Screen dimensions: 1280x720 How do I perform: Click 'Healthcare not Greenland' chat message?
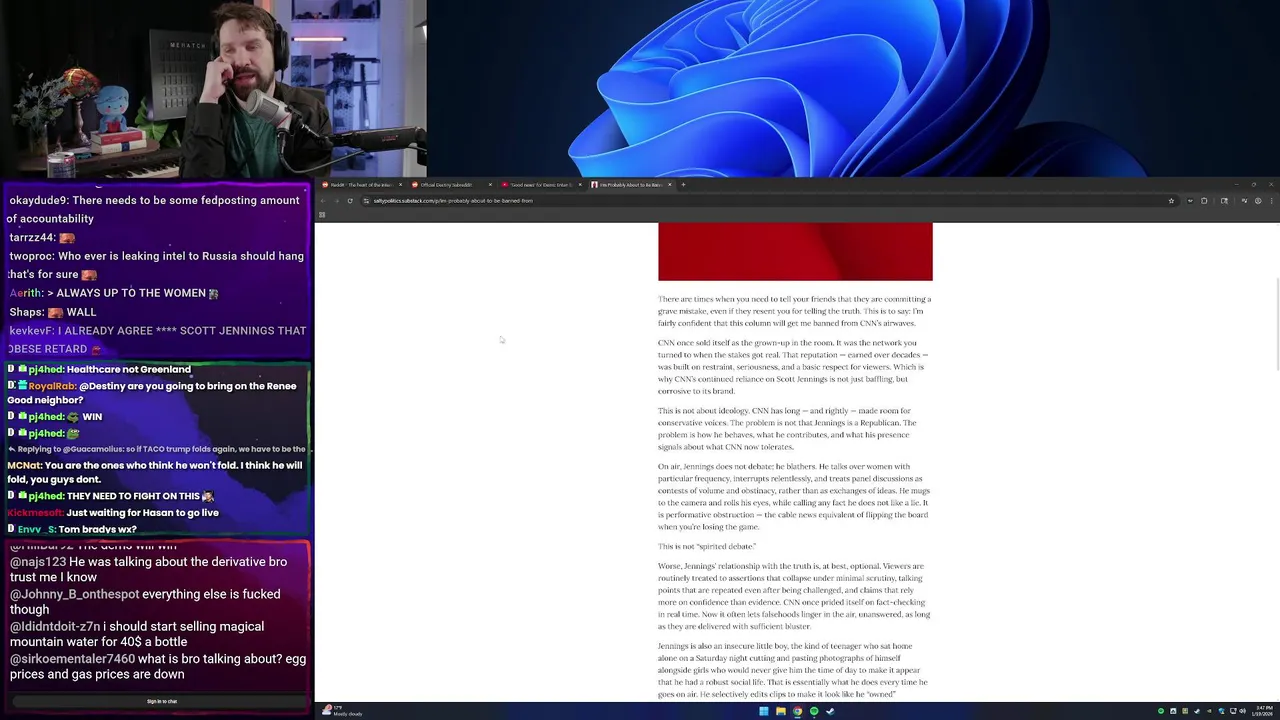click(x=129, y=370)
